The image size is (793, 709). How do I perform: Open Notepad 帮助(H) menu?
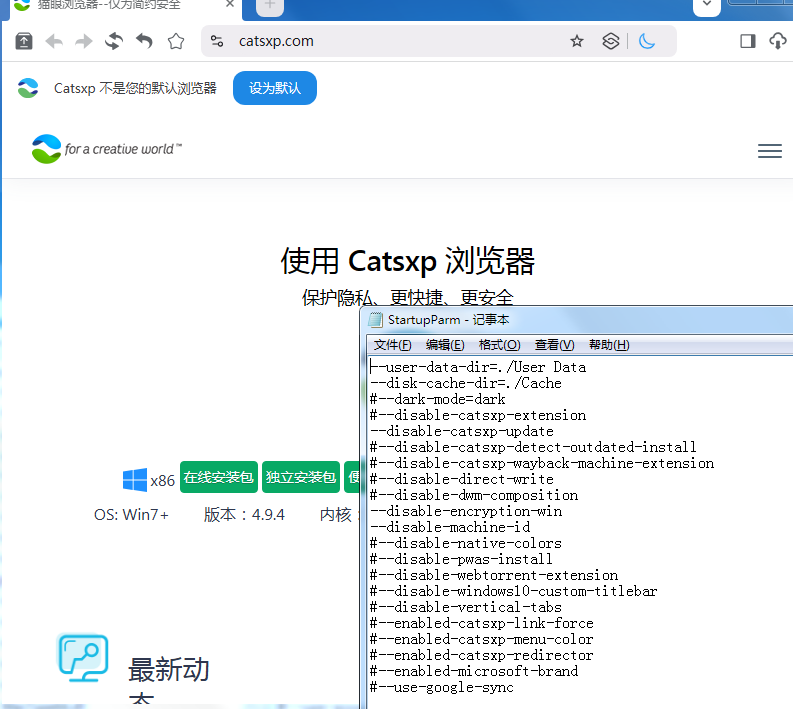[x=609, y=345]
